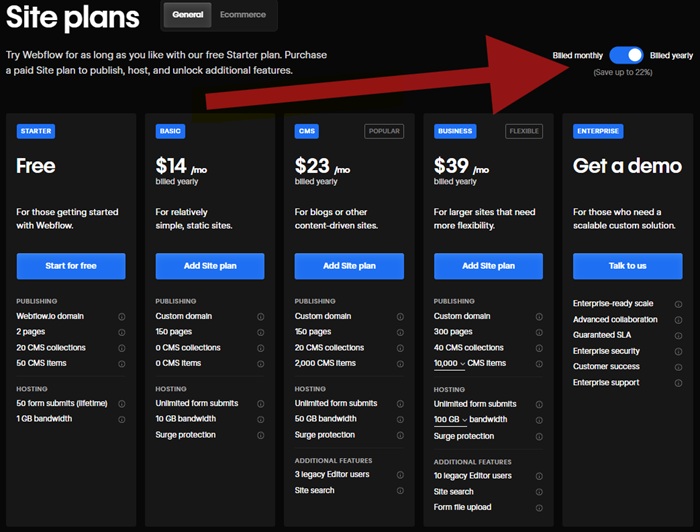The width and height of the screenshot is (700, 532).
Task: Show info for 50 GB bandwidth
Action: [400, 420]
